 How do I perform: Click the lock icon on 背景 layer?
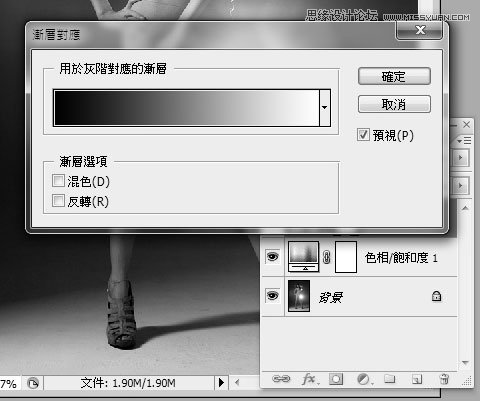(436, 296)
